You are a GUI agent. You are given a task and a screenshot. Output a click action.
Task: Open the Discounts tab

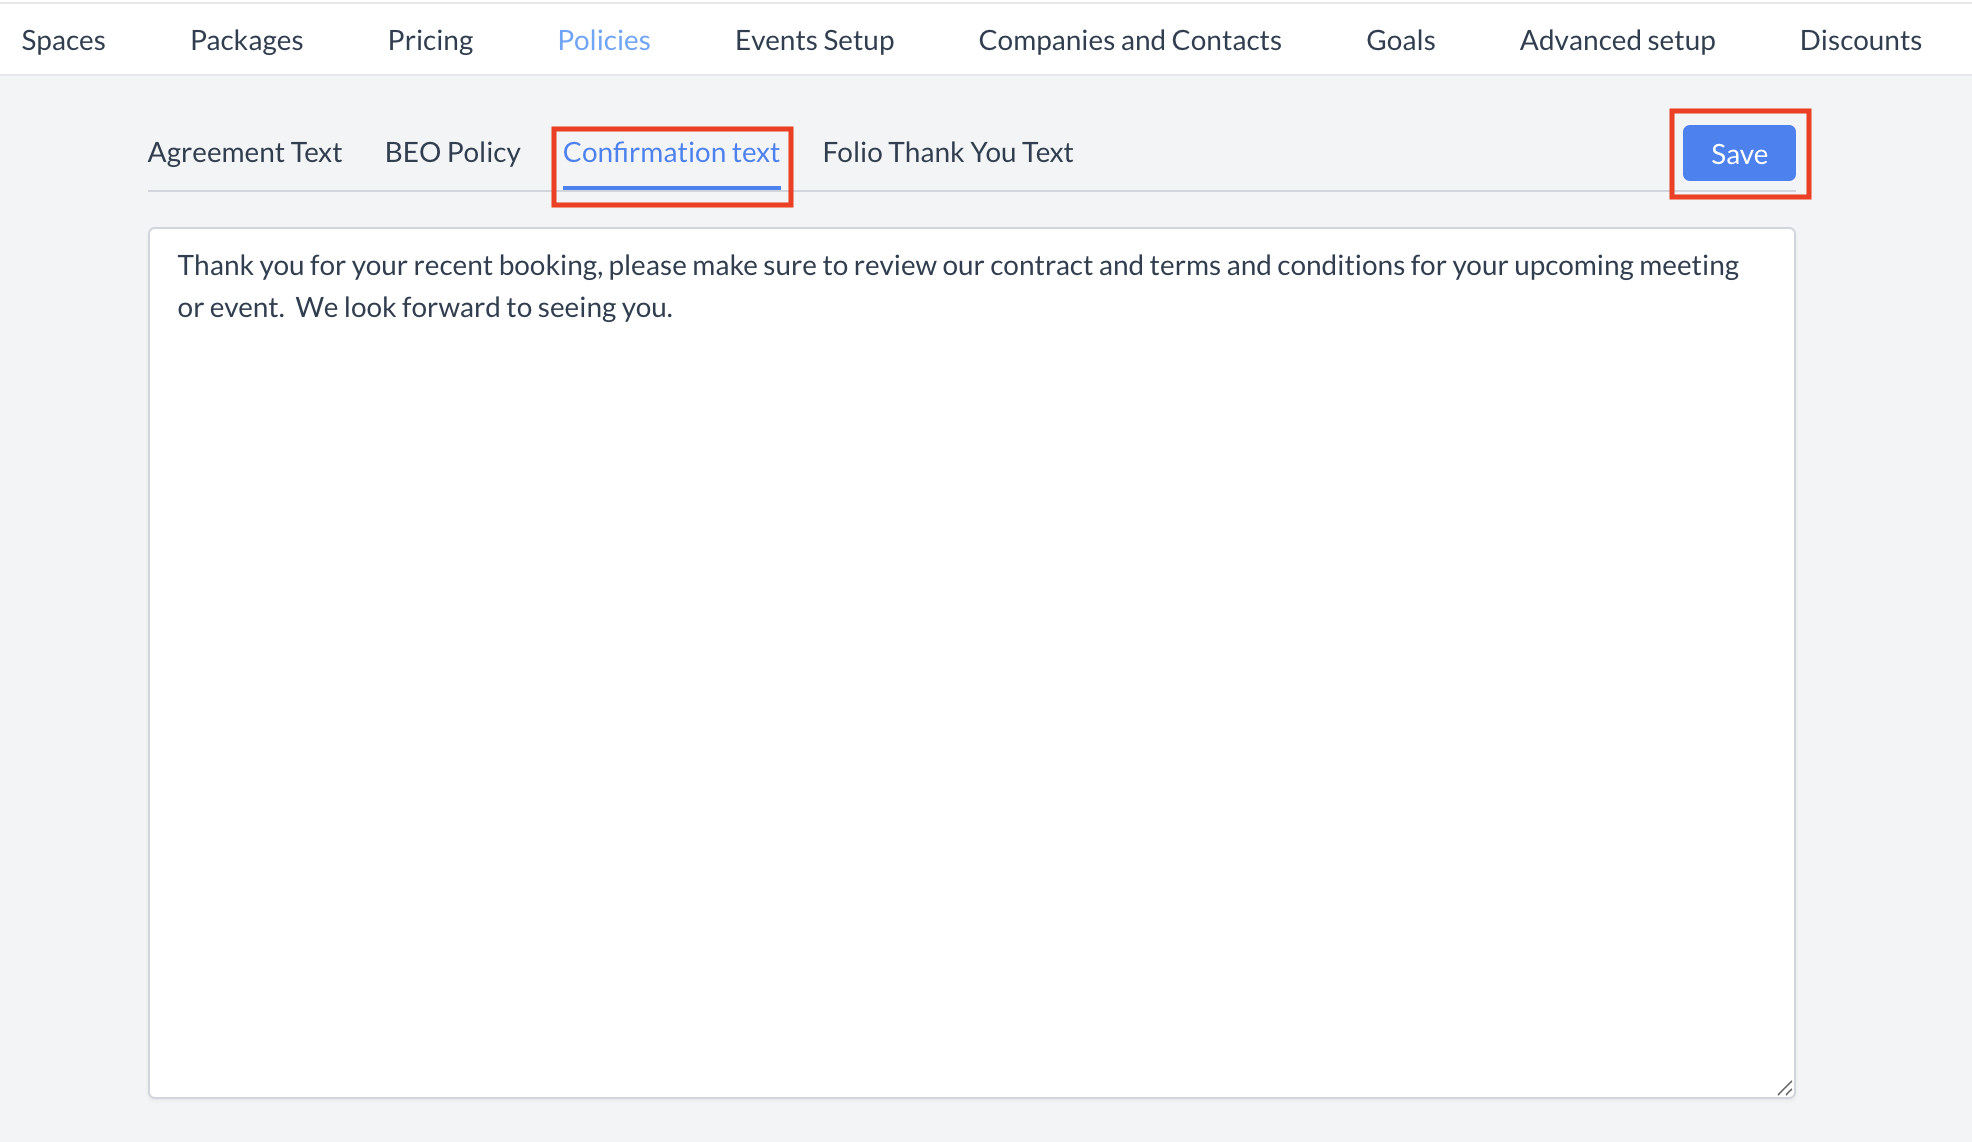tap(1860, 40)
